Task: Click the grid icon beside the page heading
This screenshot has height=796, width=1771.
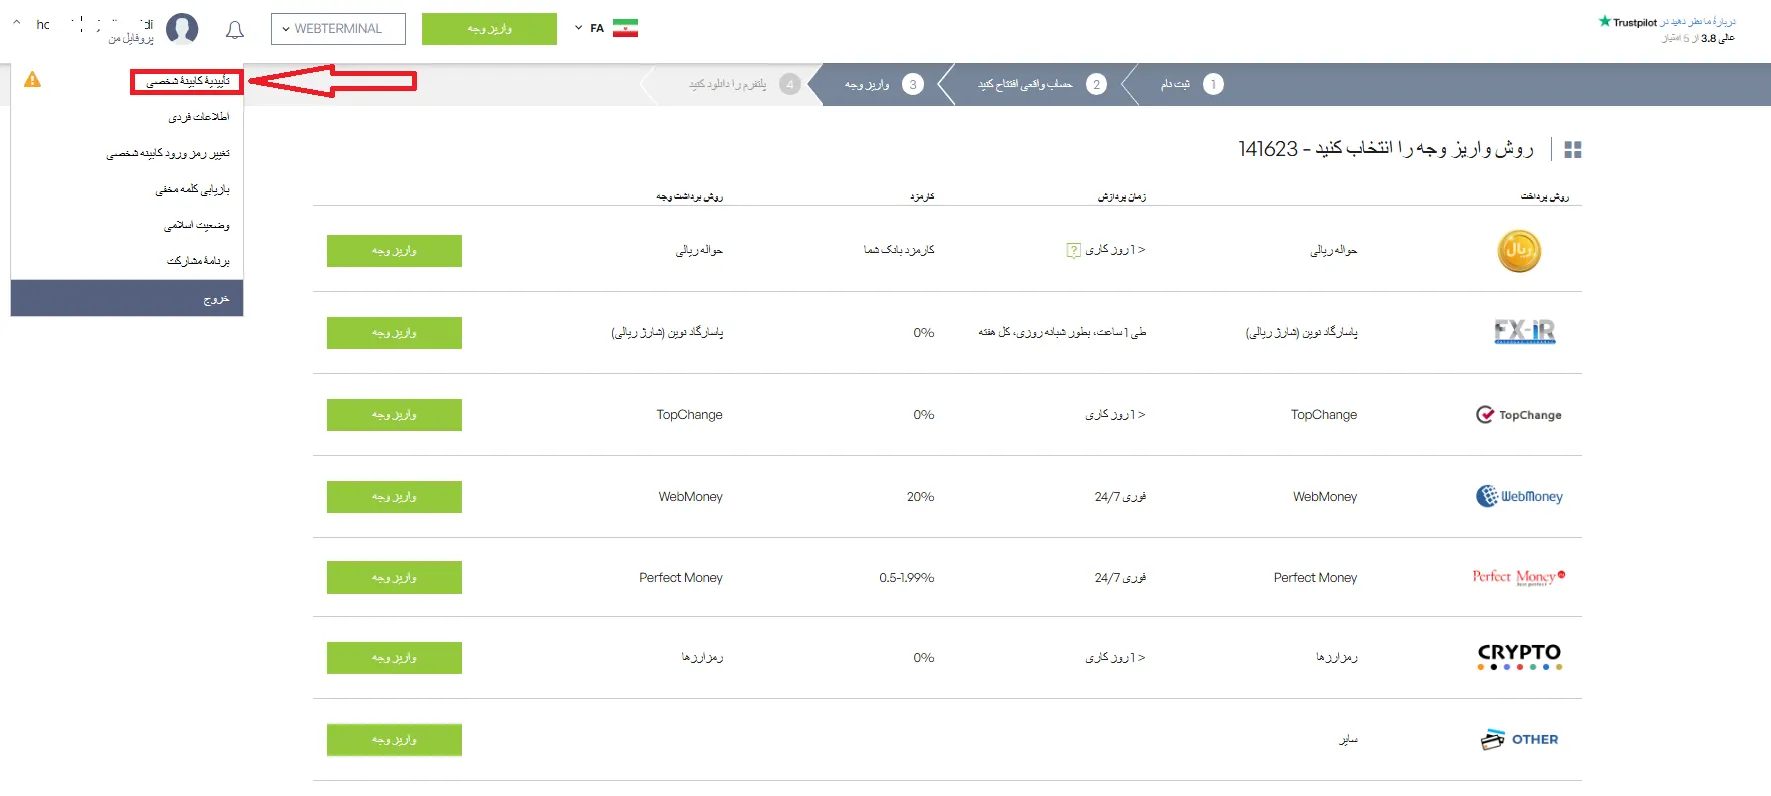Action: (x=1573, y=150)
